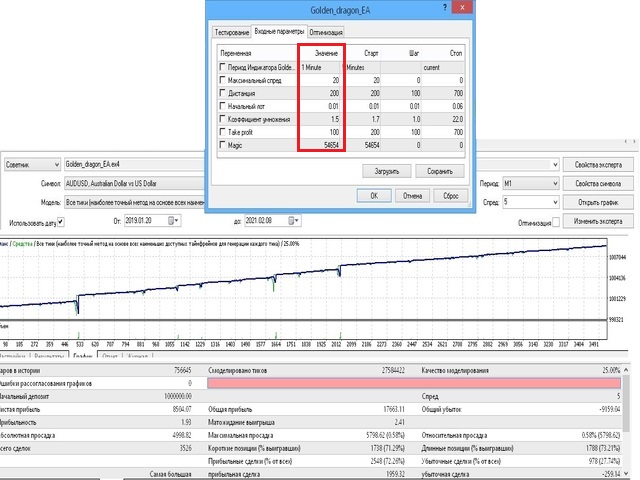640x480 pixels.
Task: Tick the Take profit checkbox
Action: 222,131
